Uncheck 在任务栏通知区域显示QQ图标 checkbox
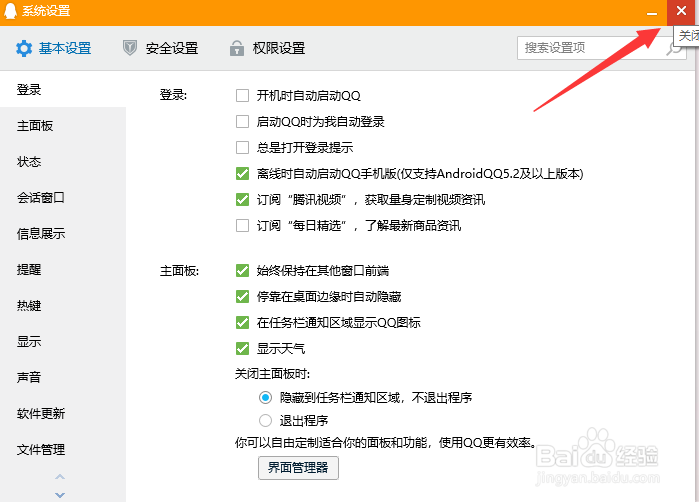 pyautogui.click(x=243, y=322)
